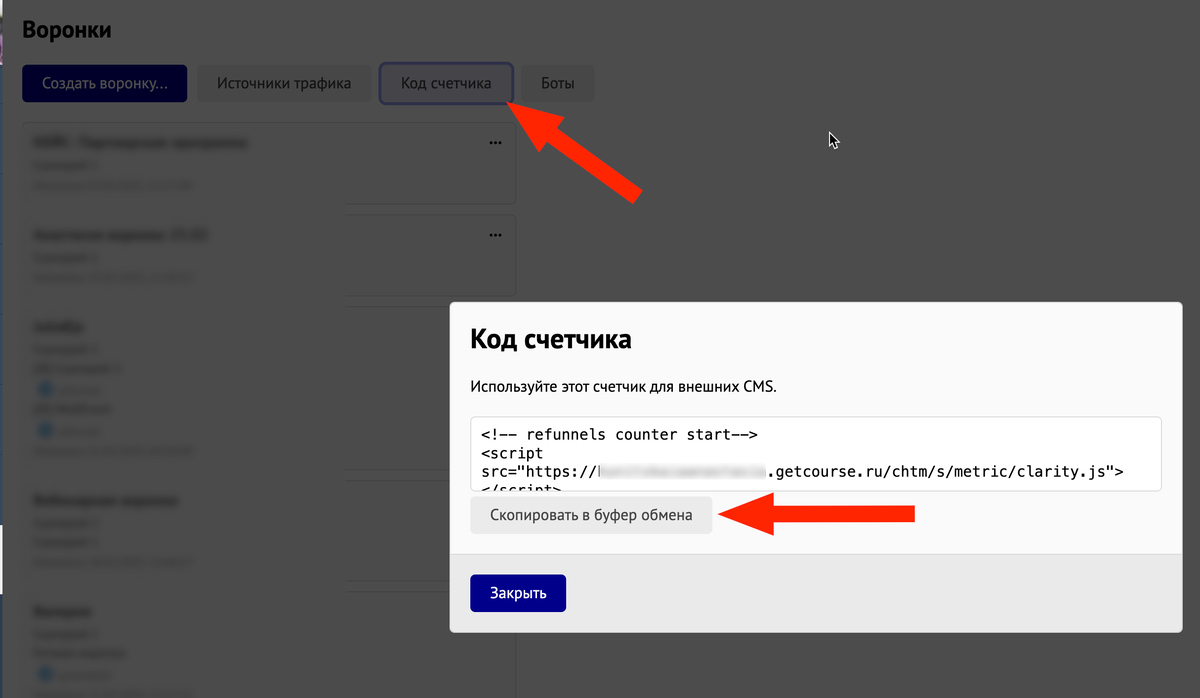
Task: Select the "Код счетчика" toolbar button
Action: point(446,84)
